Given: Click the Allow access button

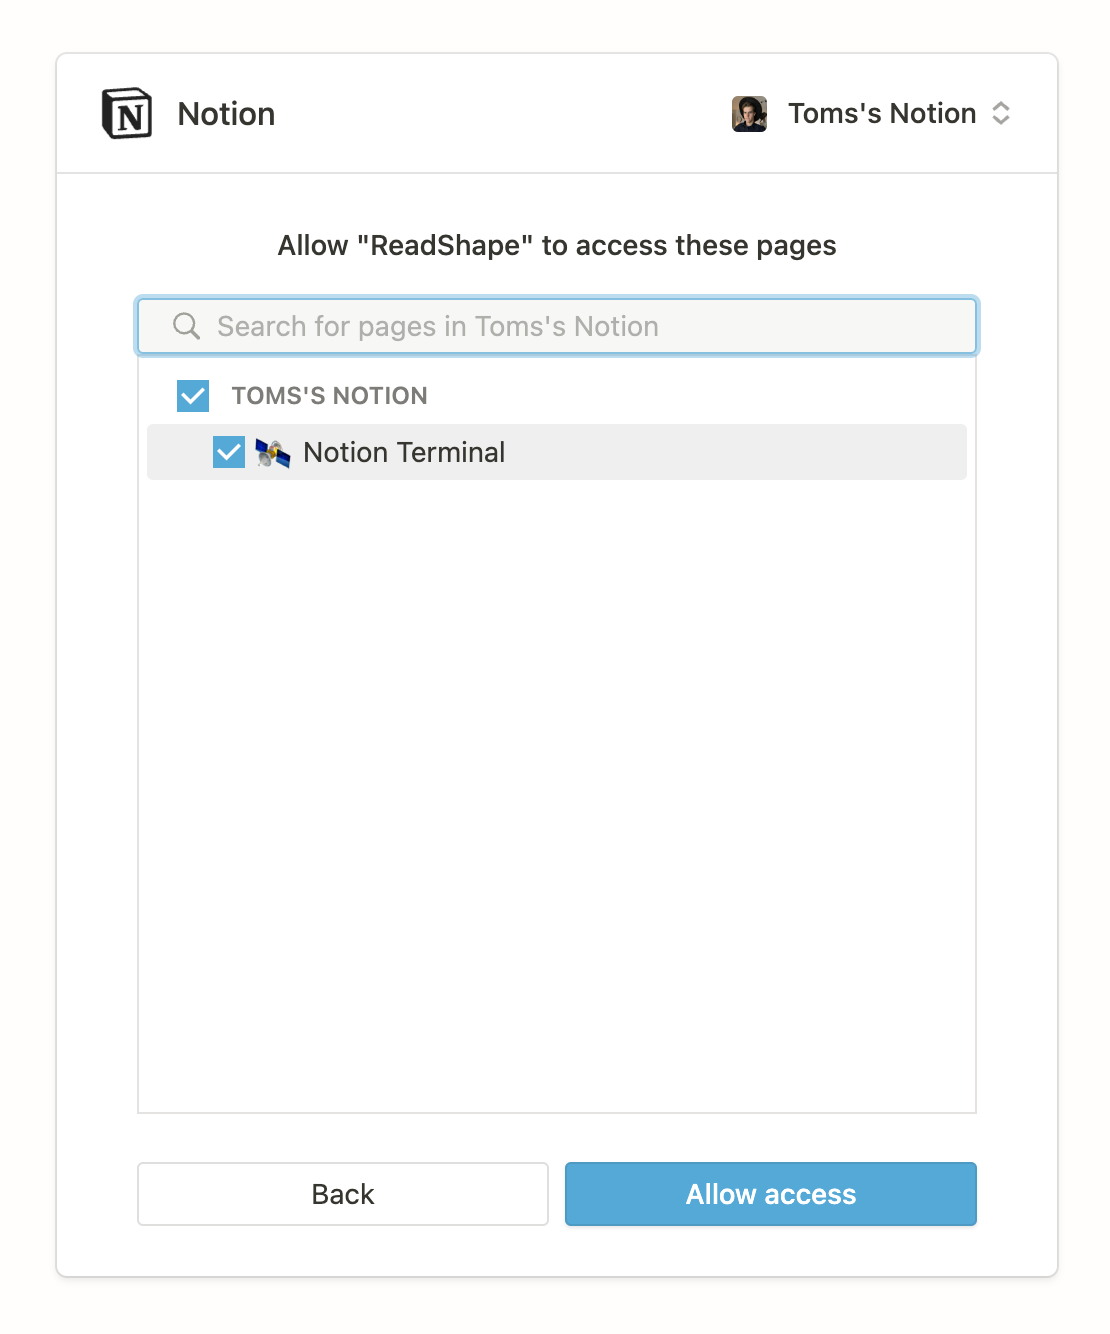Looking at the screenshot, I should point(770,1194).
